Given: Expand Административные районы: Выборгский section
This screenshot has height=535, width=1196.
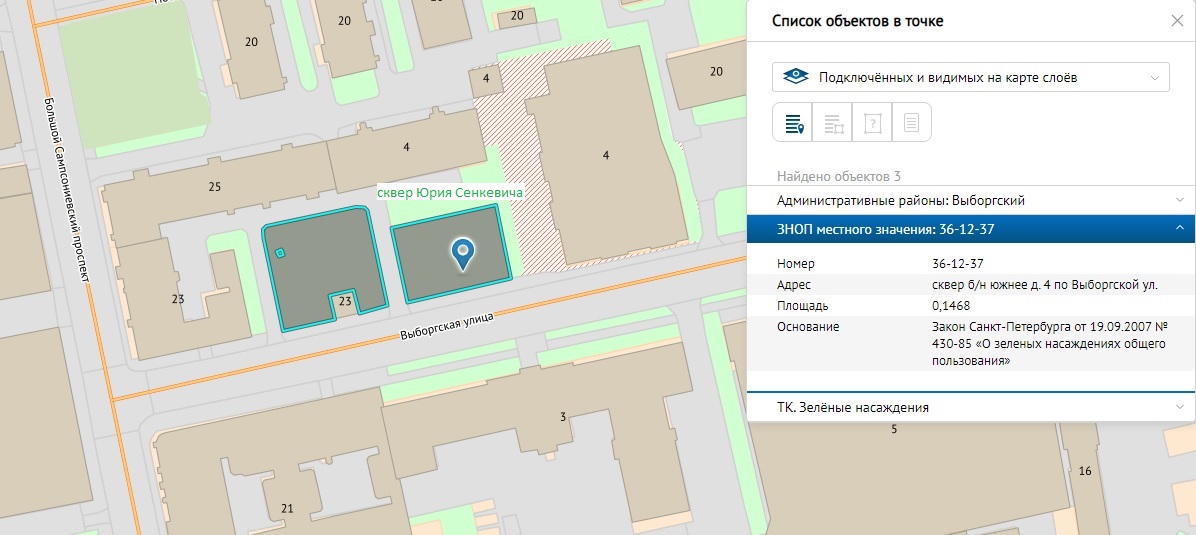Looking at the screenshot, I should coord(971,200).
